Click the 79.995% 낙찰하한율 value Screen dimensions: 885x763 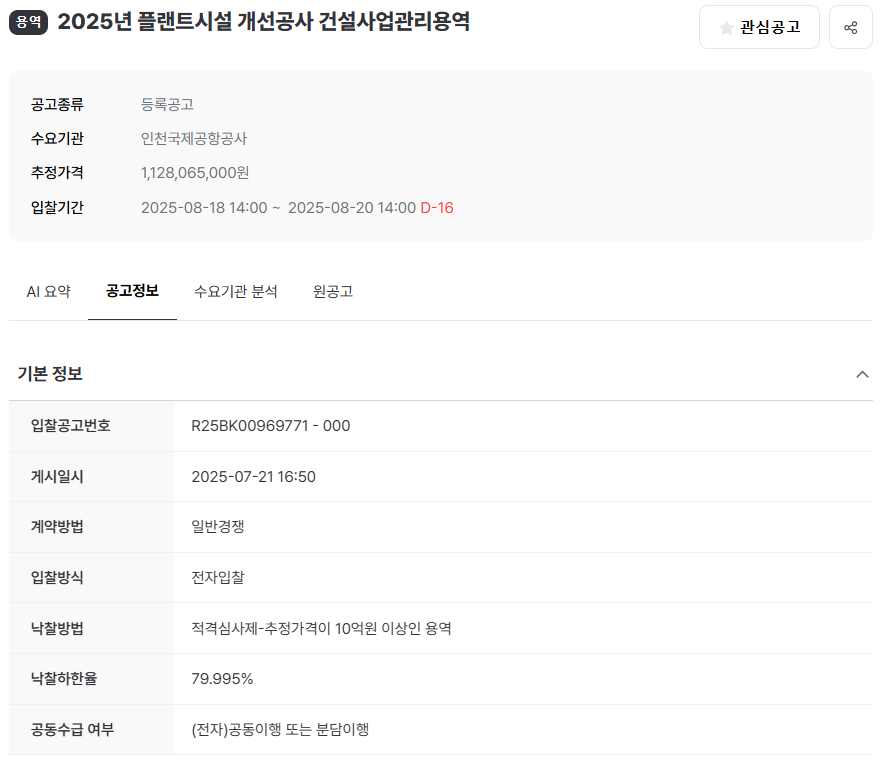coord(222,679)
